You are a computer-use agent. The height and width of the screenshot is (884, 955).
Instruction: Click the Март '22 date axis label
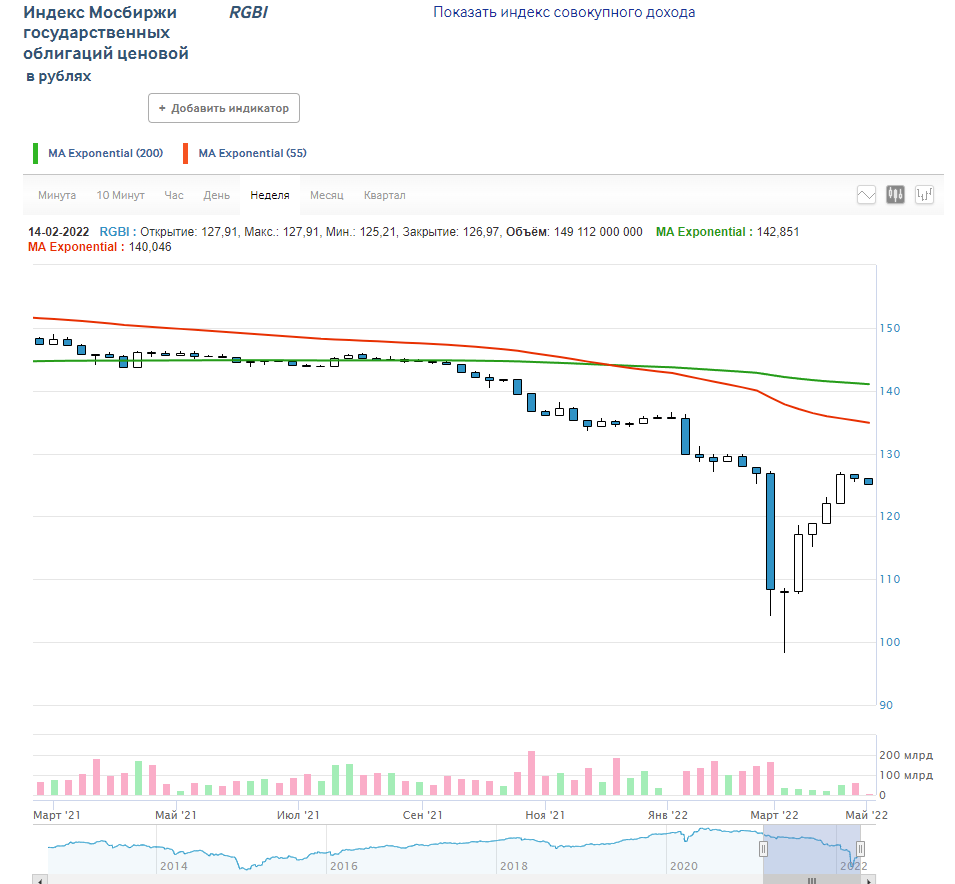774,815
